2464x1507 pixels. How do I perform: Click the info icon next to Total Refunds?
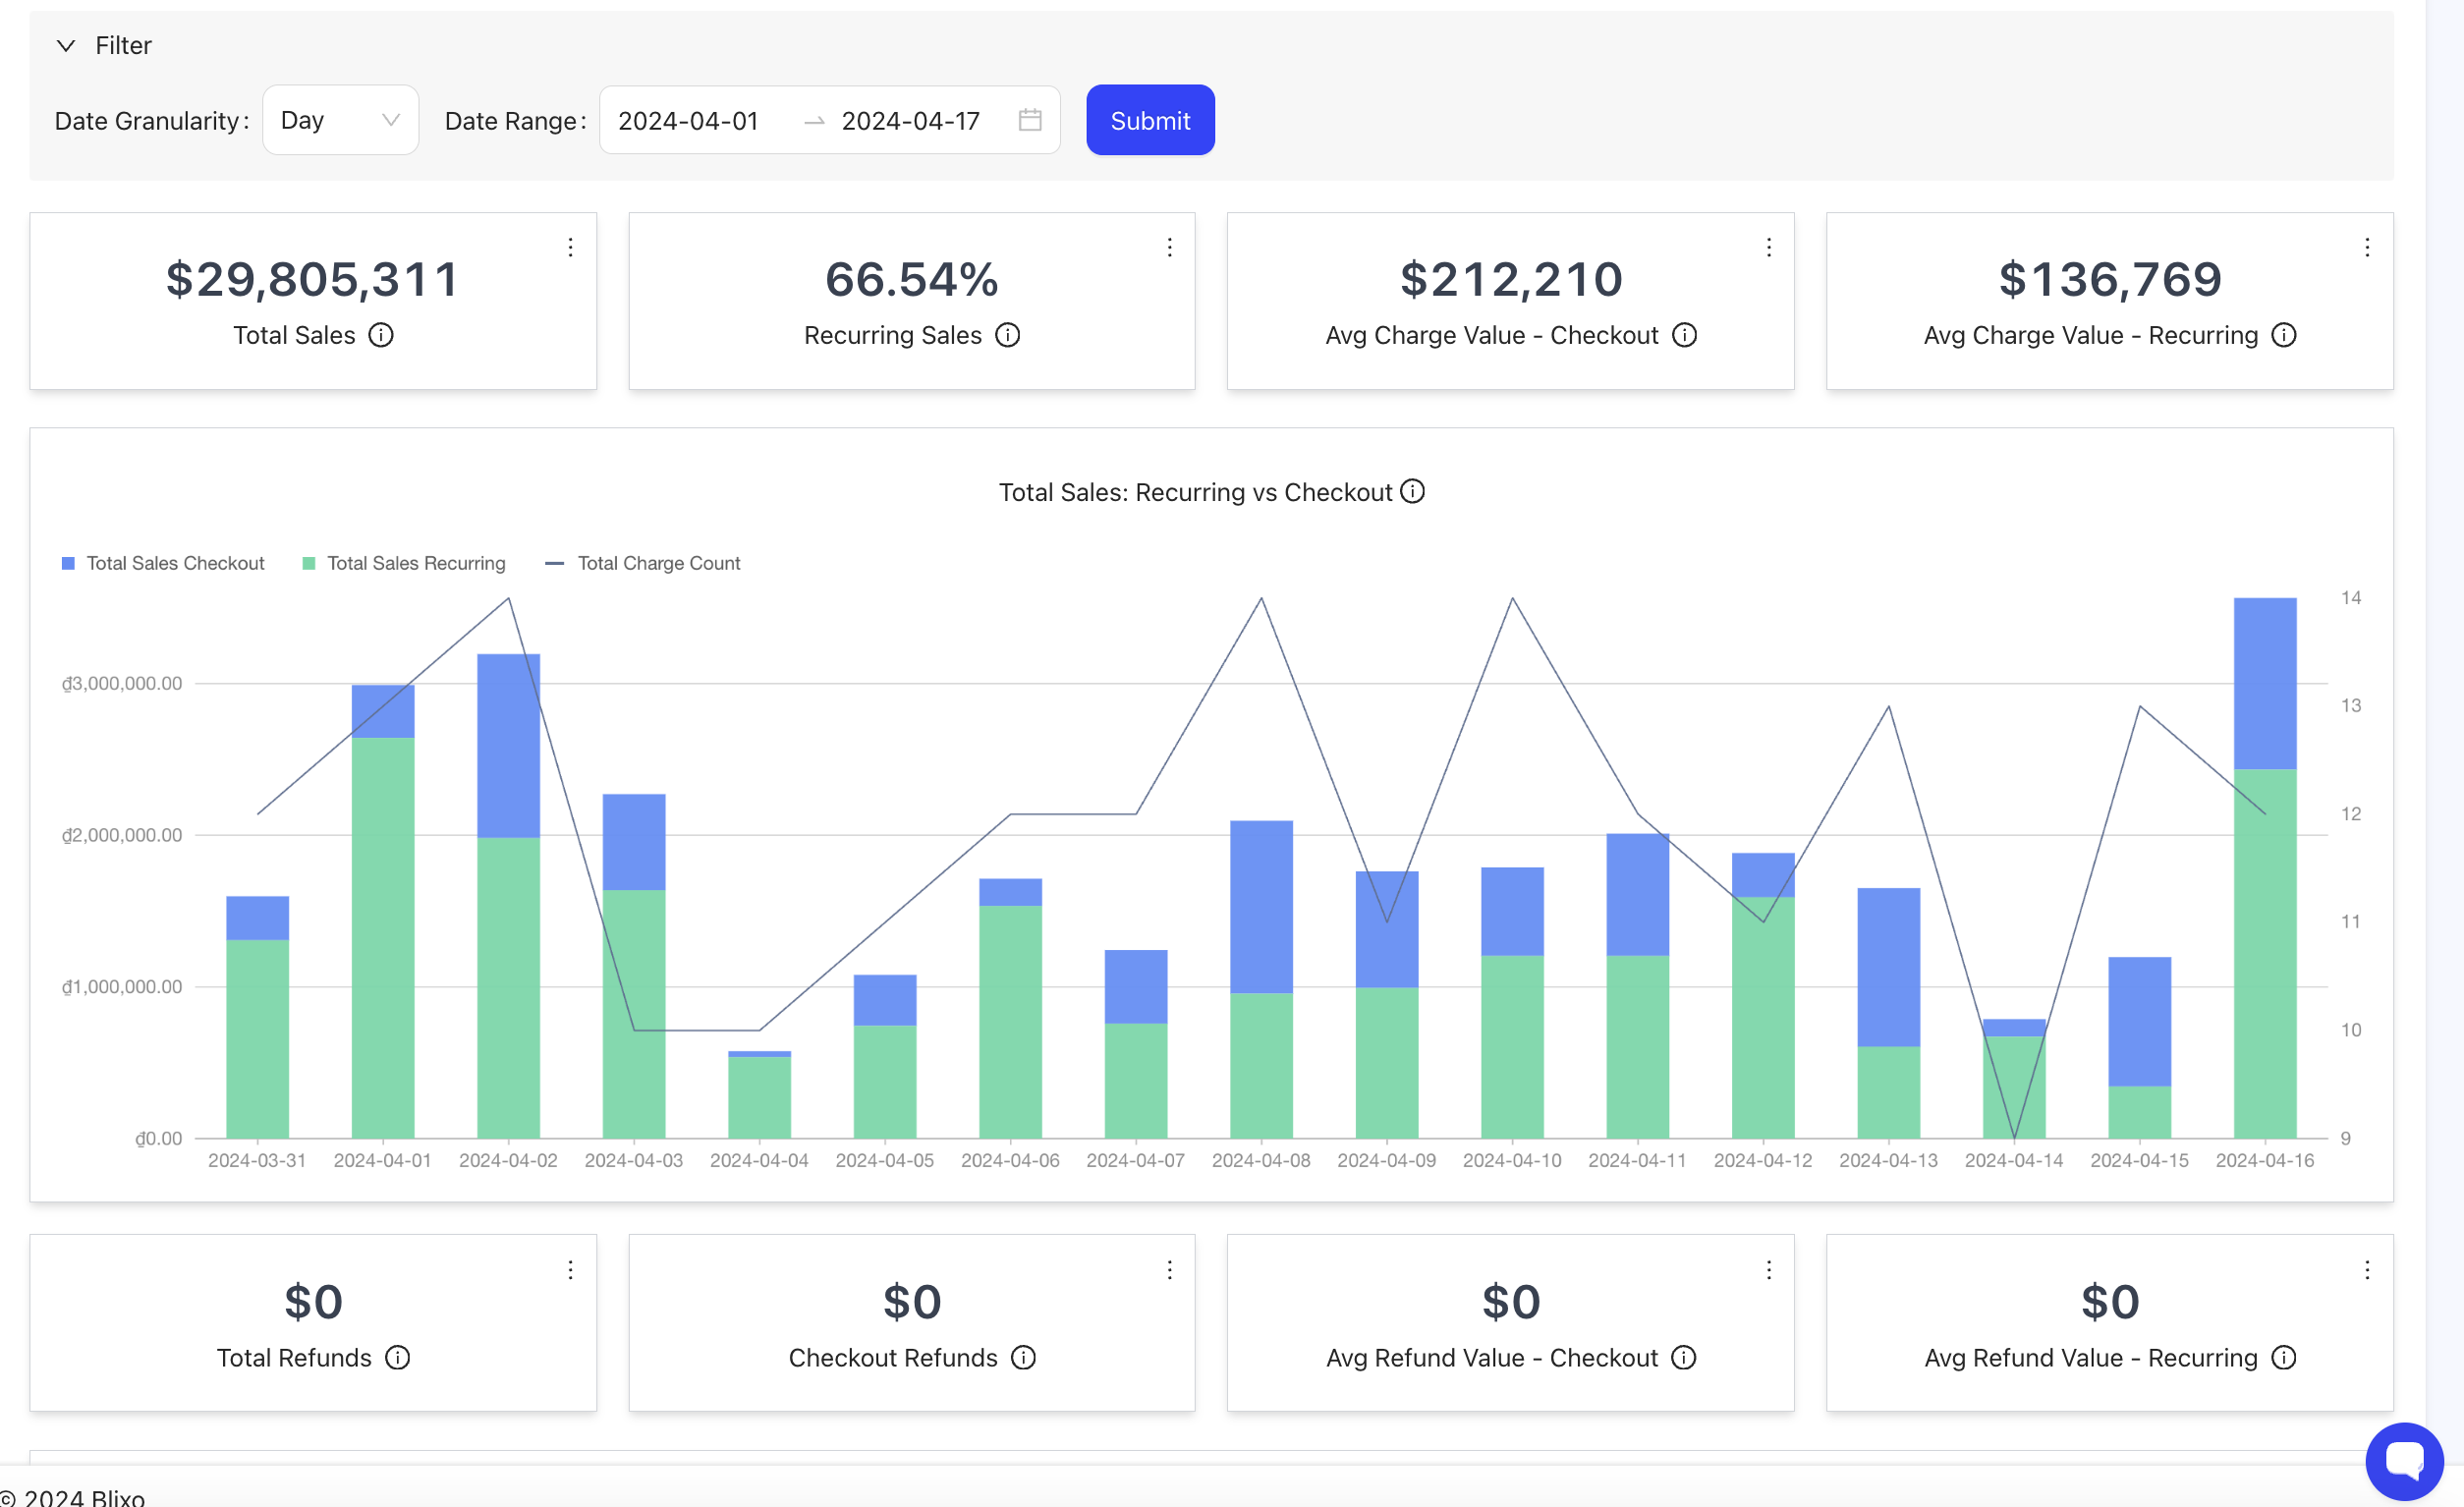(x=397, y=1357)
